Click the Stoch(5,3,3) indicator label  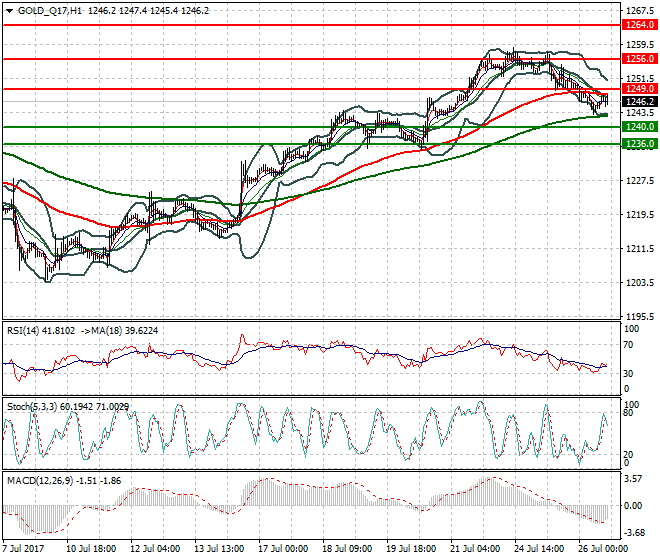32,407
